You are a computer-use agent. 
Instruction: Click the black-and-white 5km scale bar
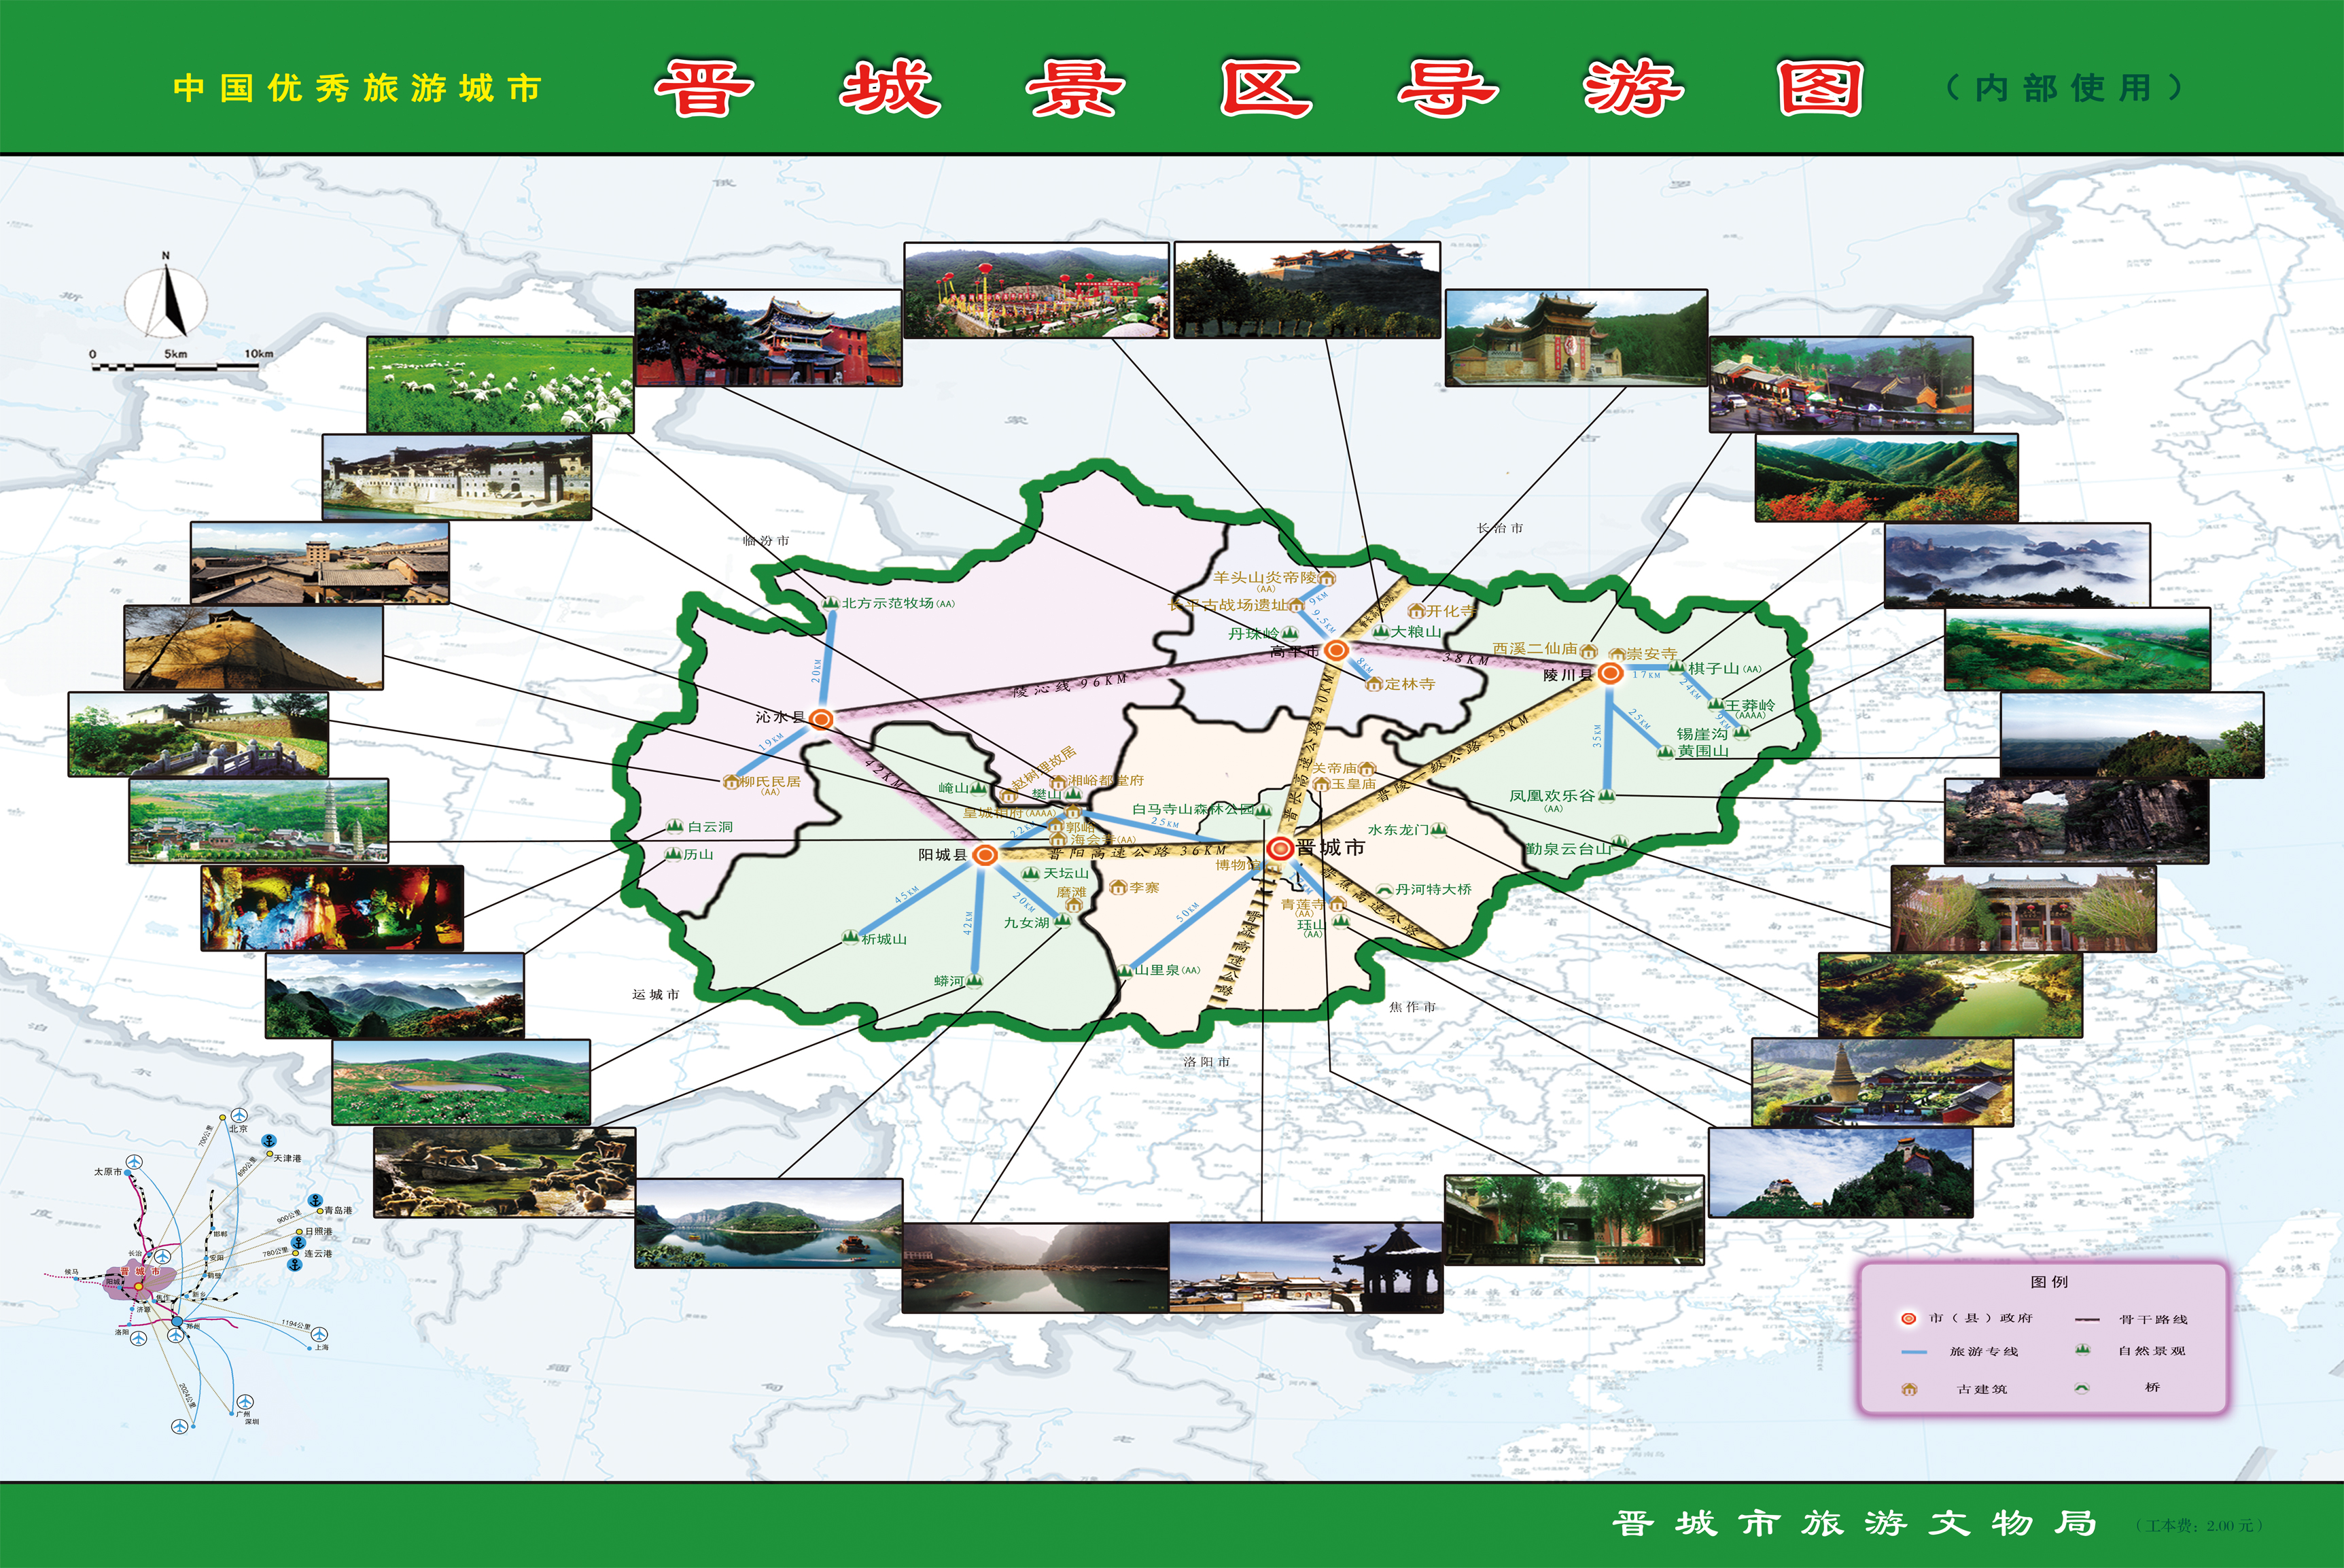coord(176,367)
